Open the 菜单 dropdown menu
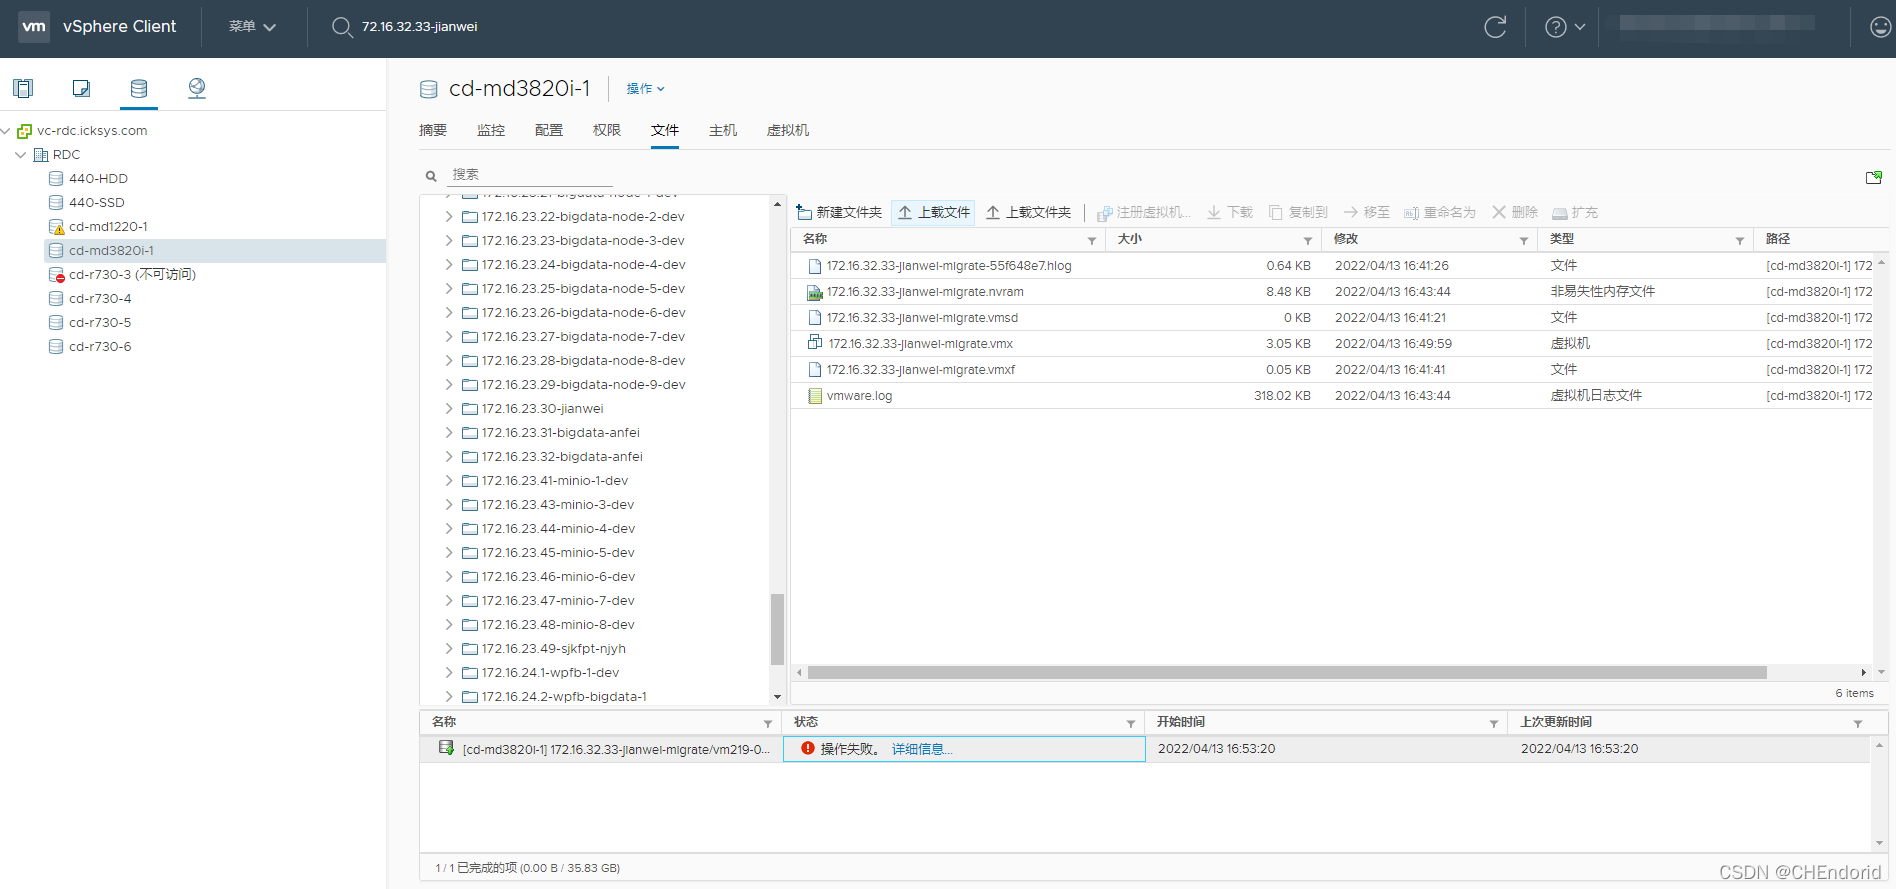 point(252,27)
